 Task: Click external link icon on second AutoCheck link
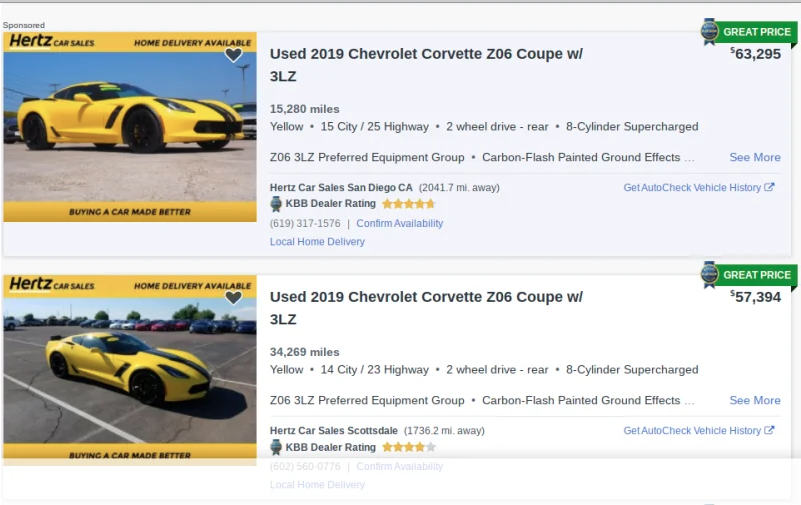769,431
